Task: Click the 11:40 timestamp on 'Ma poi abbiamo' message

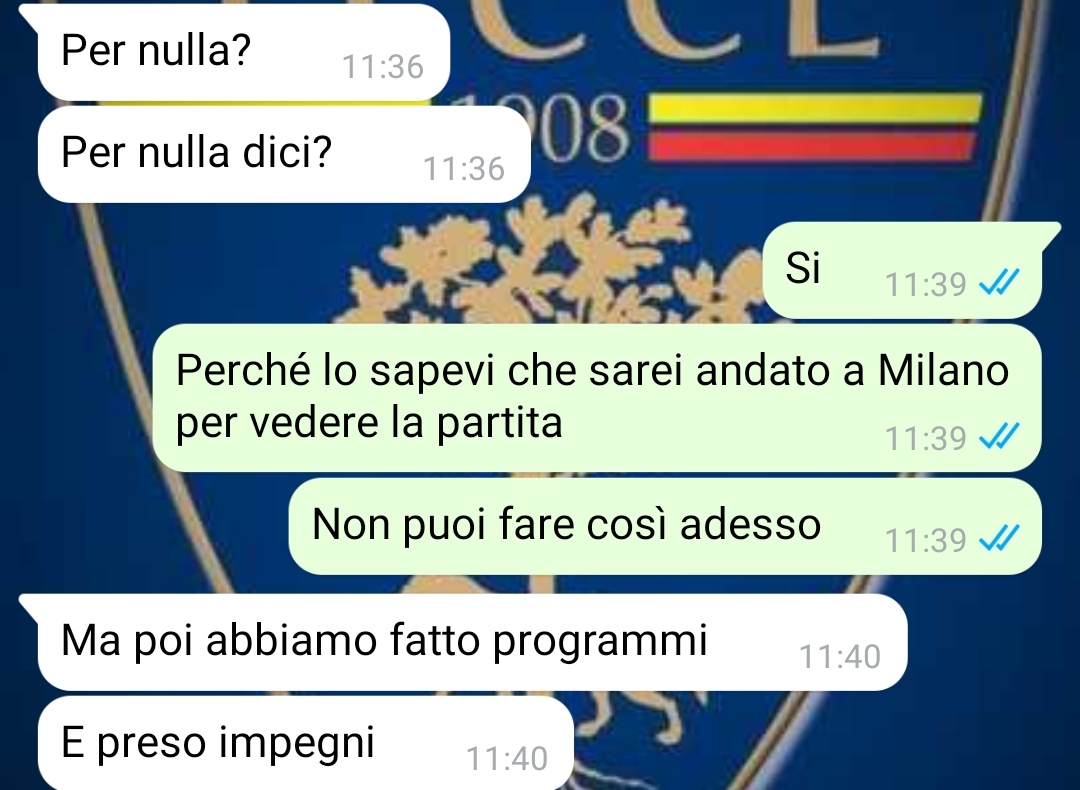Action: [x=840, y=656]
